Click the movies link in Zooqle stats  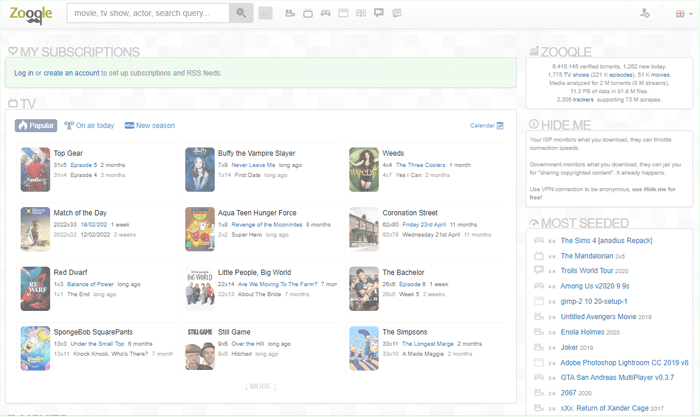coord(661,75)
